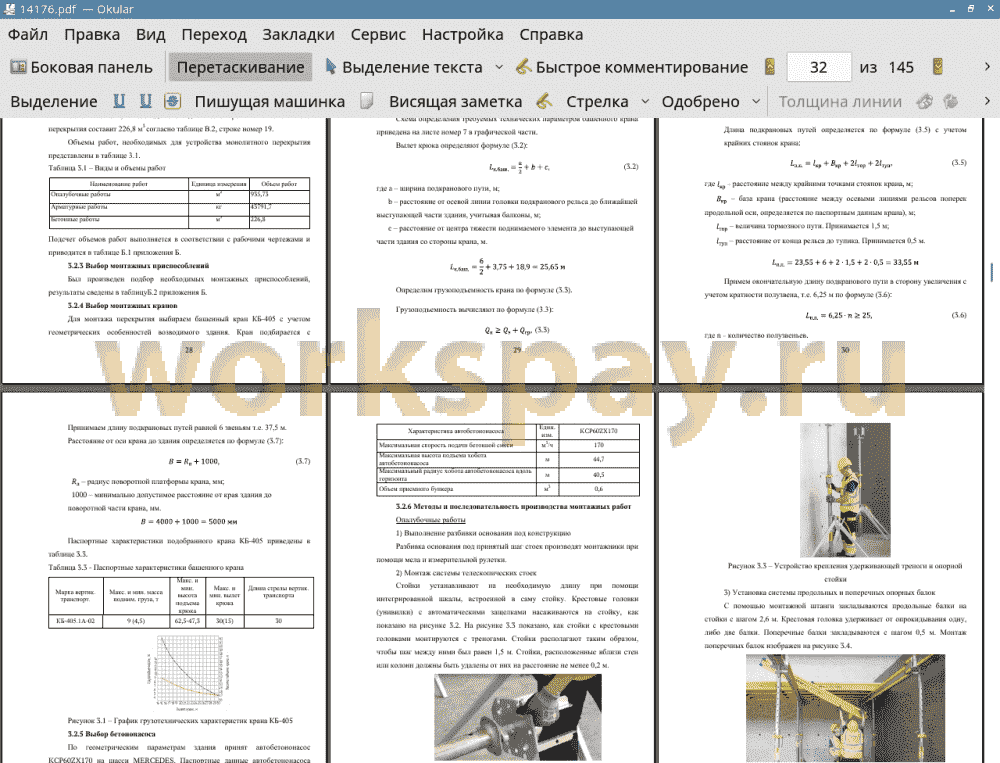Screen dimensions: 1000x763
Task: Toggle Быстрое комментирование annotation toolbar
Action: [633, 67]
